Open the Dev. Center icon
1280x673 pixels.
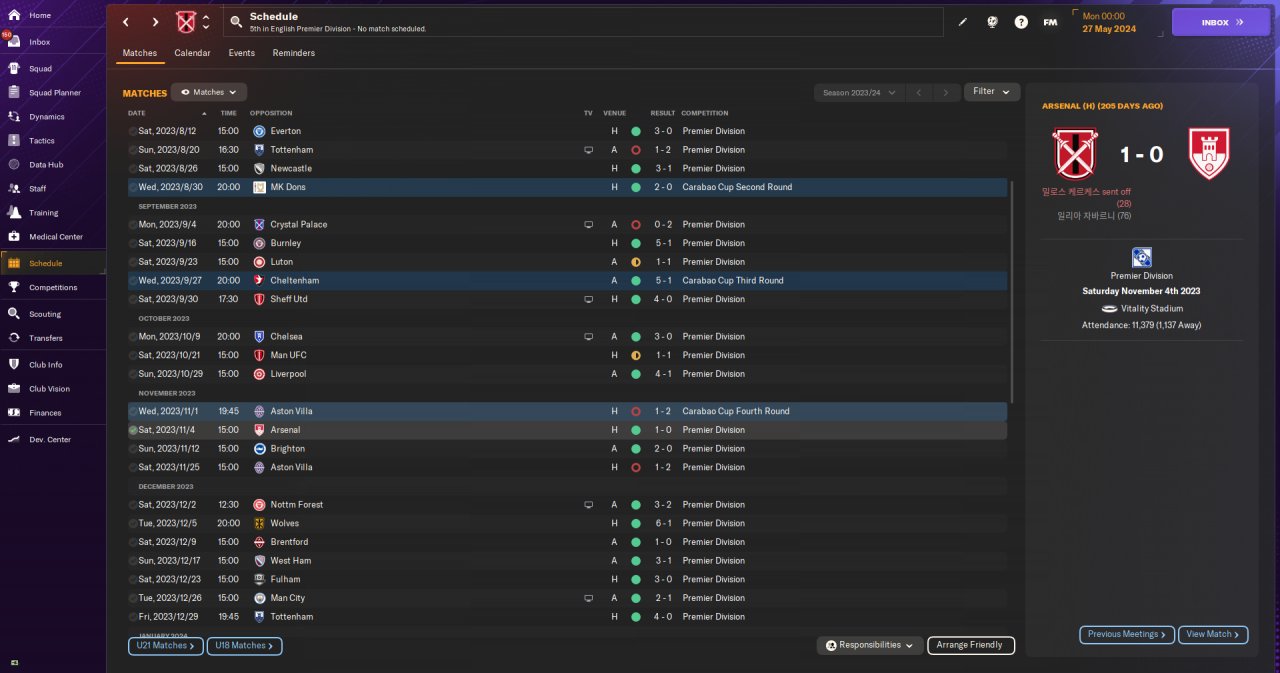[x=14, y=440]
